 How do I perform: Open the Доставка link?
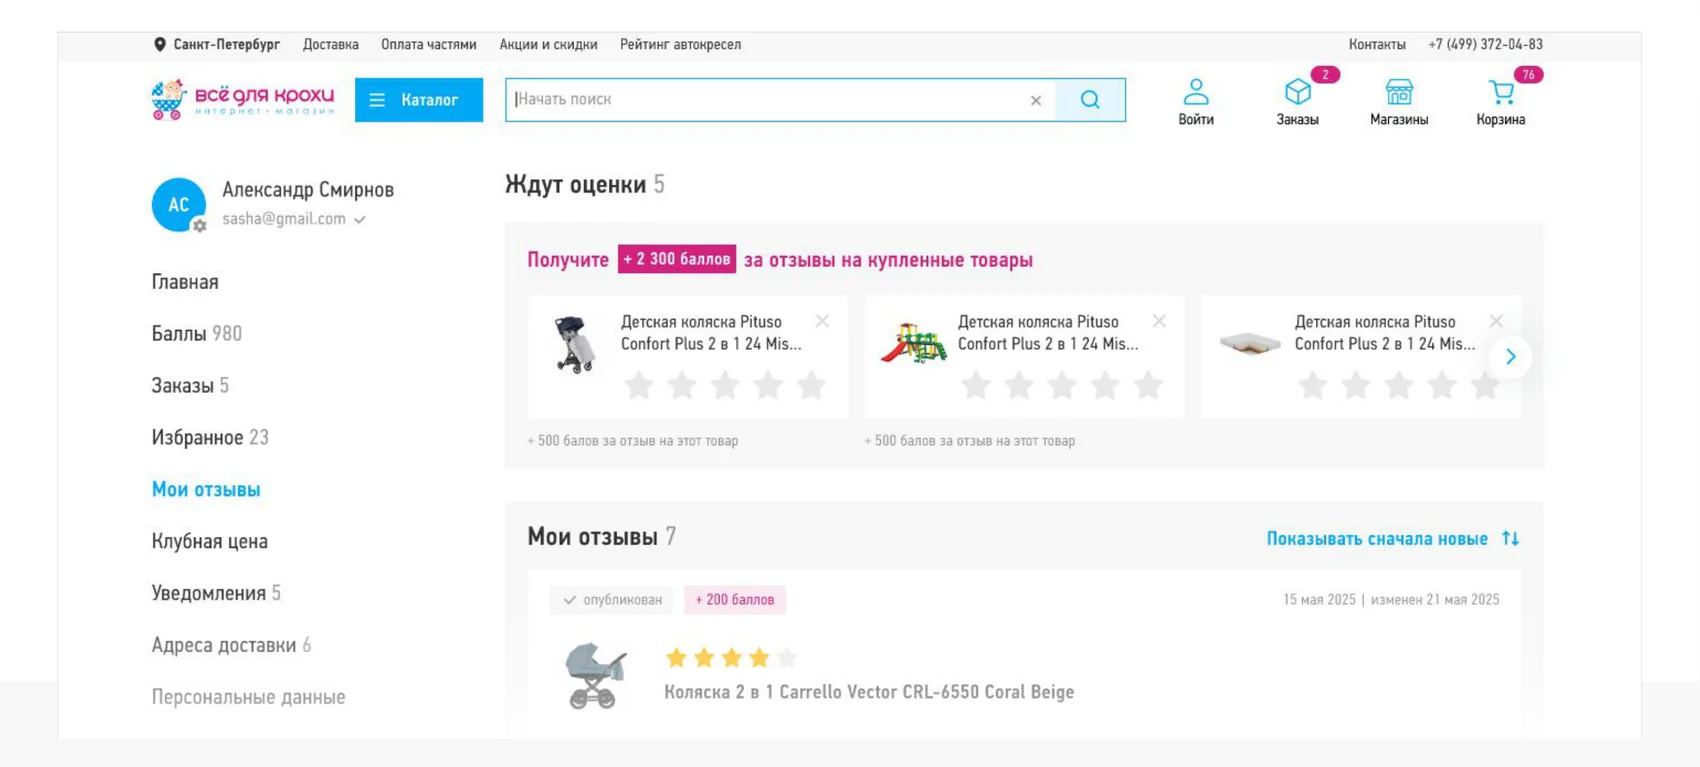pos(331,45)
